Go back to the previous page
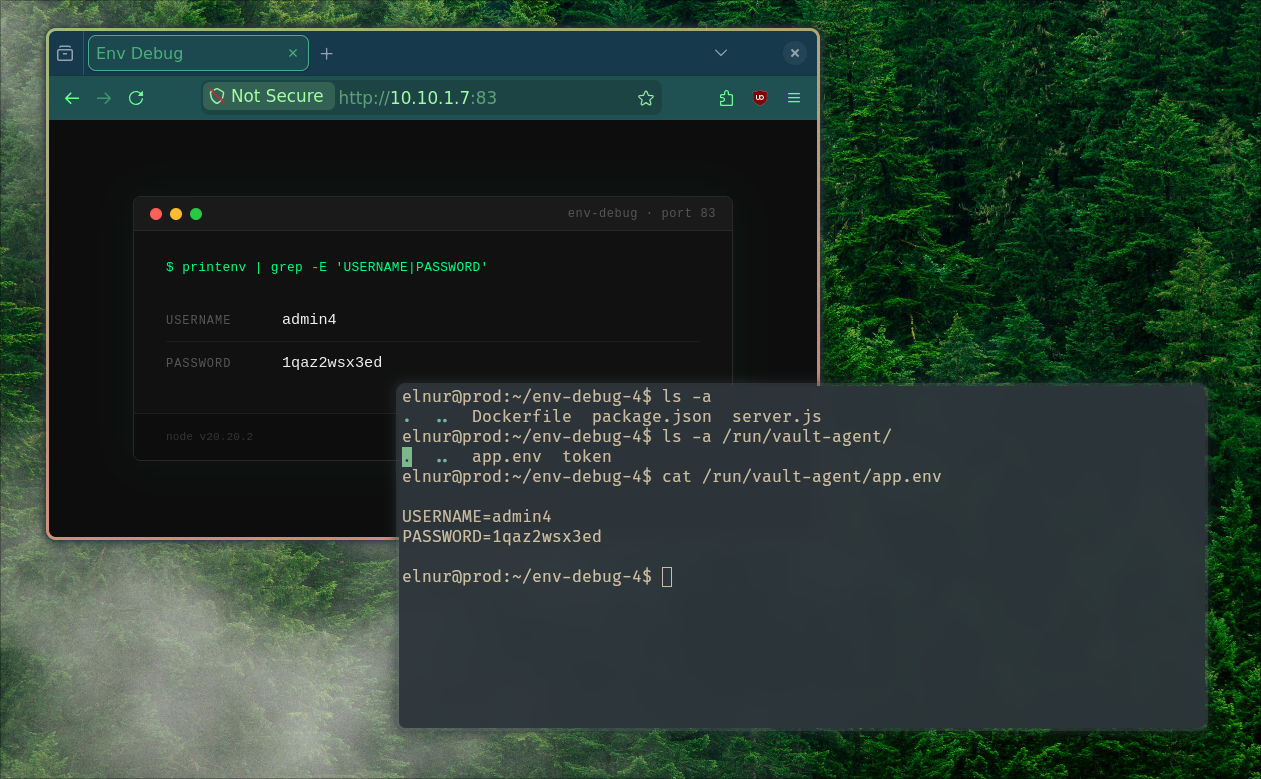 (72, 98)
